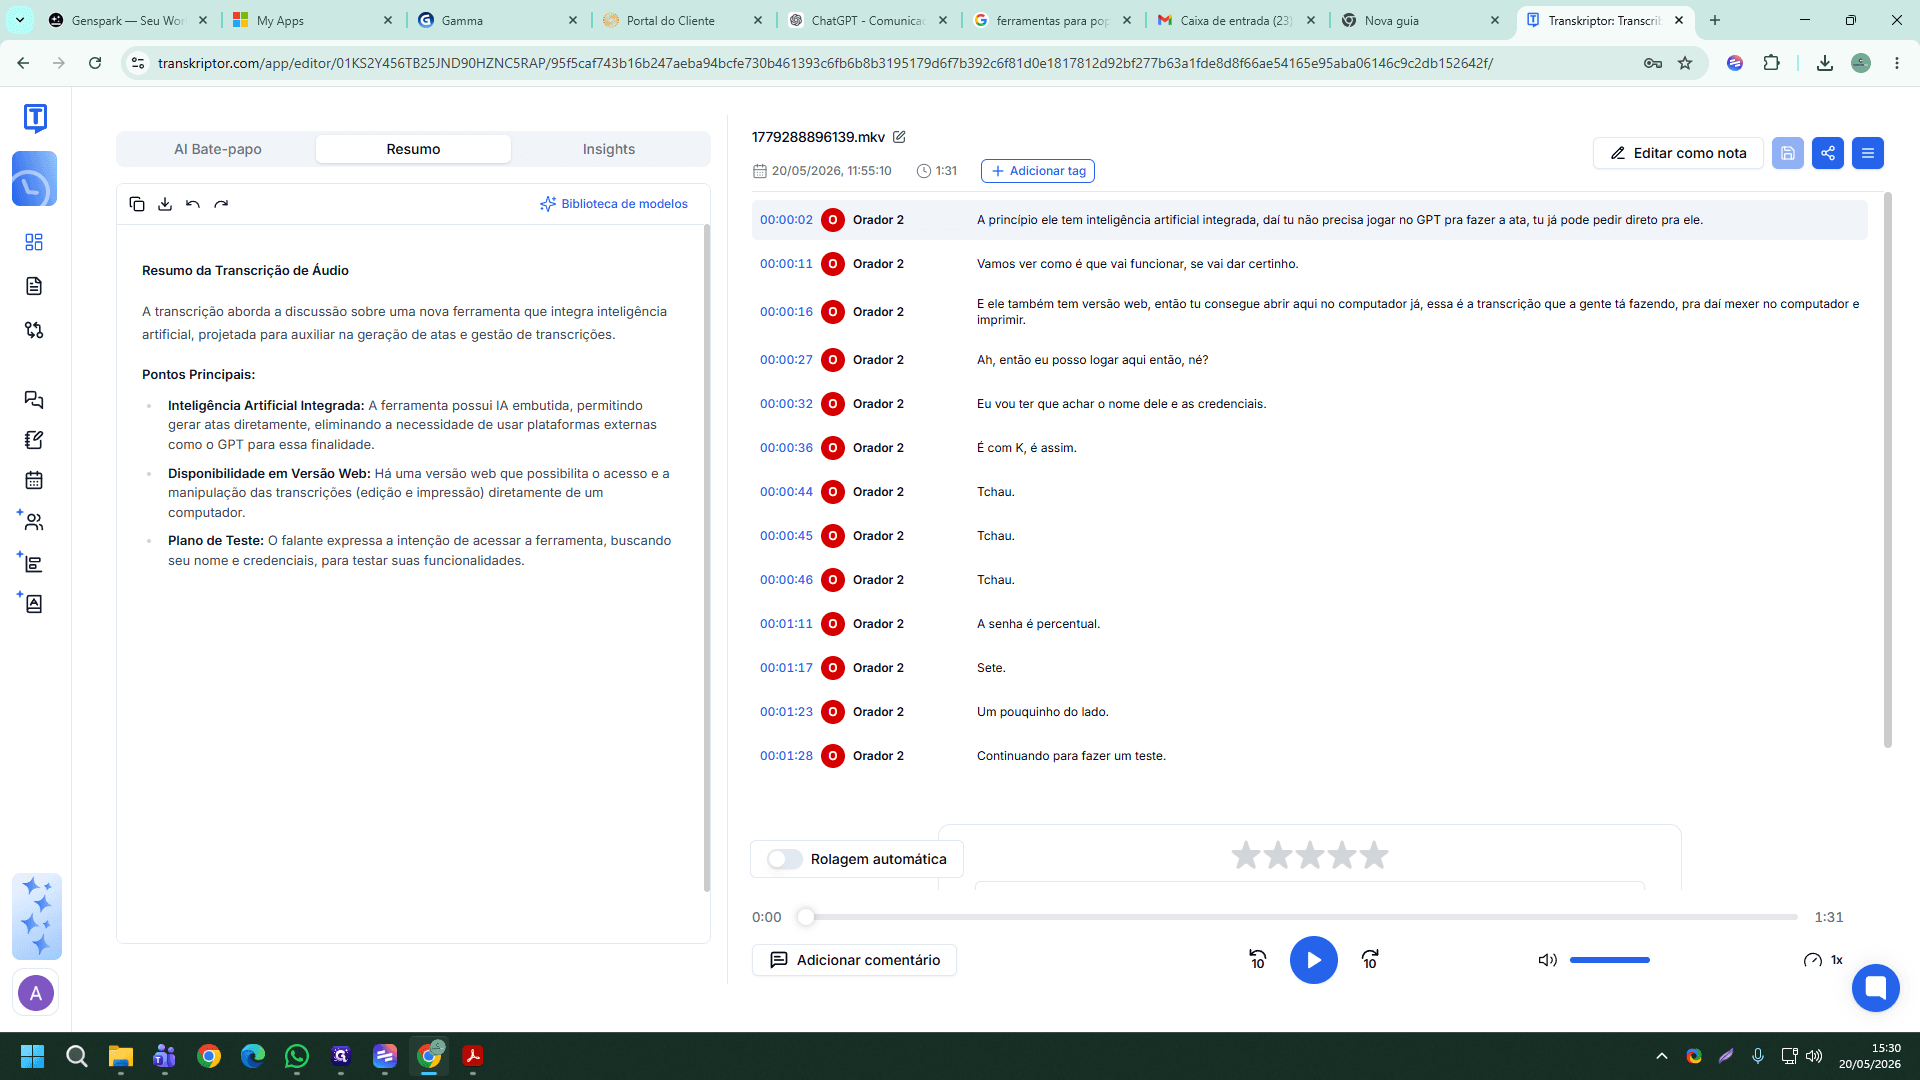
Task: Open the support chat bubble widget
Action: 1876,989
